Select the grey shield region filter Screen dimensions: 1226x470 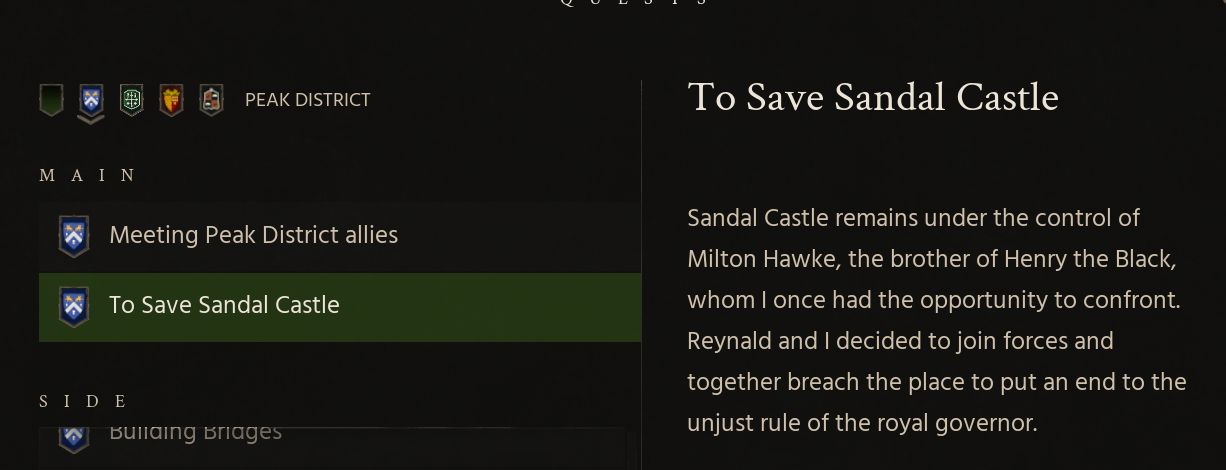[x=210, y=100]
